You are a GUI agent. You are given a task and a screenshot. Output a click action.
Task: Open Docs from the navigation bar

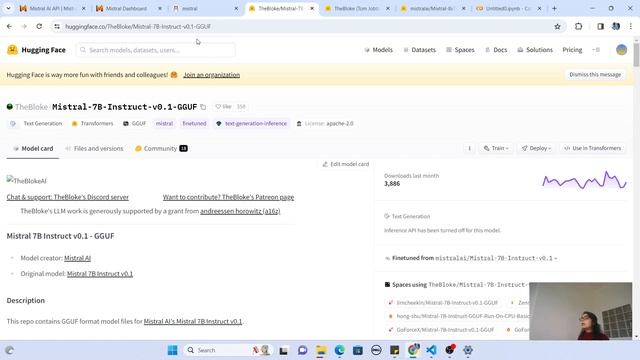[x=496, y=50]
